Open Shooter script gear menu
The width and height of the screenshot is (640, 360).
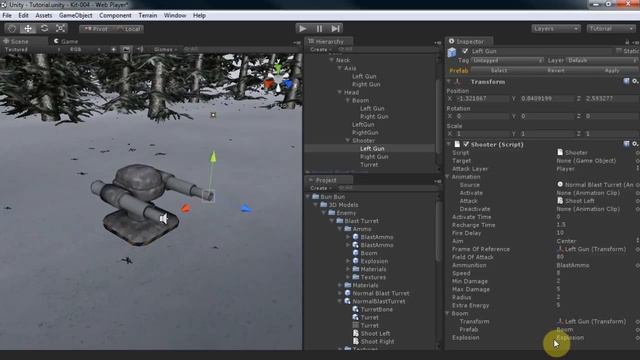click(x=635, y=144)
